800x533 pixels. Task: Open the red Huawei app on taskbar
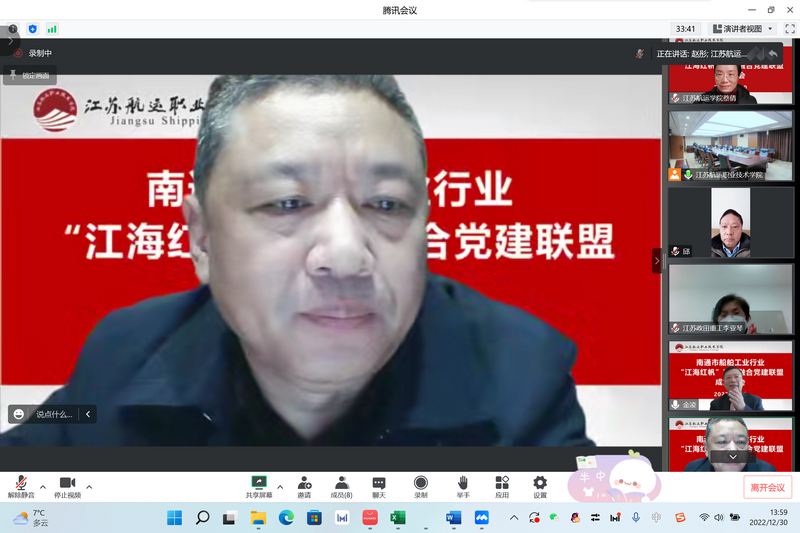click(x=370, y=518)
